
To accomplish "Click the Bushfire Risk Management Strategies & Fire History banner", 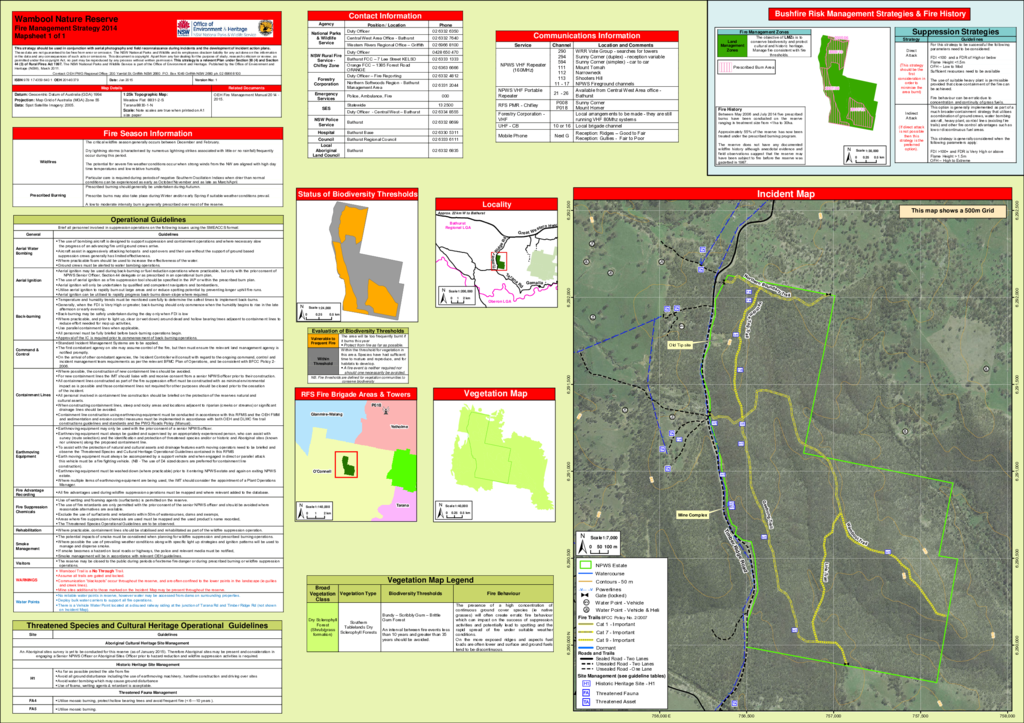I will pos(870,14).
